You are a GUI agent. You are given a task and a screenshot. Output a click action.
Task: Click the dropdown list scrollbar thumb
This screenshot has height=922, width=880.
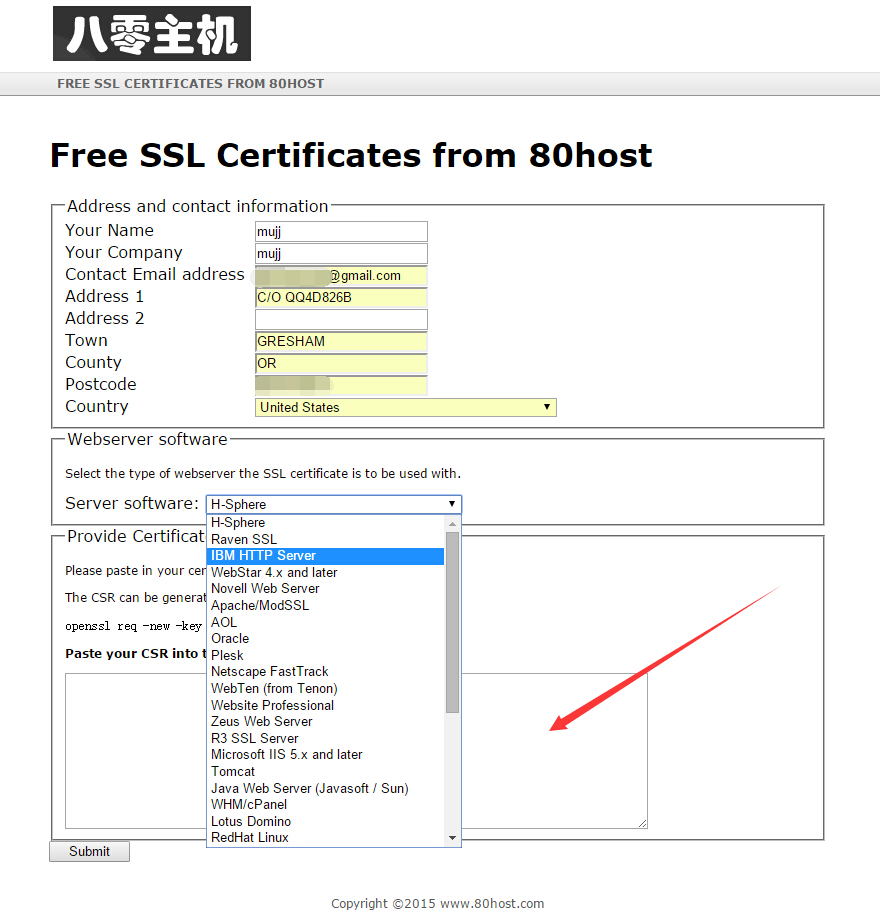(x=452, y=620)
